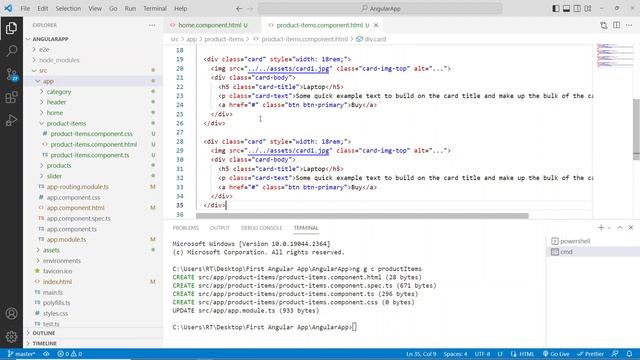Image resolution: width=640 pixels, height=360 pixels.
Task: Expand the header folder
Action: tap(93, 102)
